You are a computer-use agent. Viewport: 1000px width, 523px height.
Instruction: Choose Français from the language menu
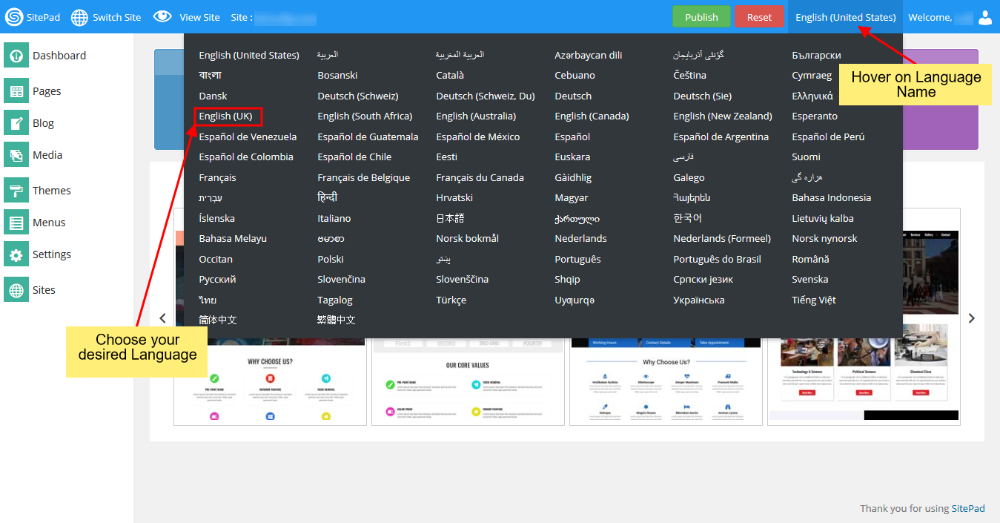[x=217, y=178]
